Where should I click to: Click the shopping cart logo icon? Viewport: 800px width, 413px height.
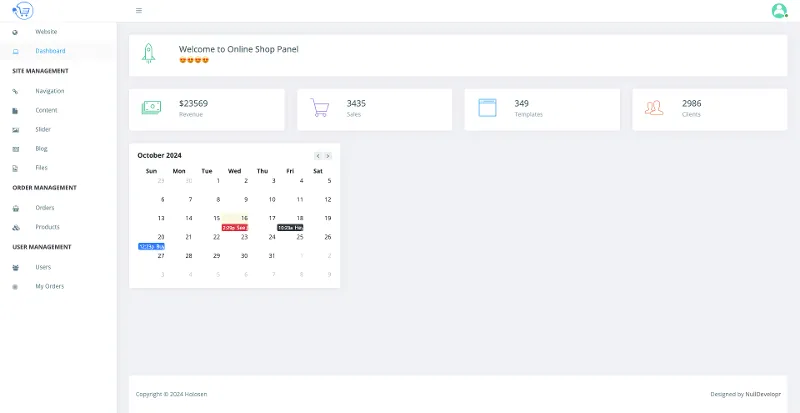coord(23,10)
